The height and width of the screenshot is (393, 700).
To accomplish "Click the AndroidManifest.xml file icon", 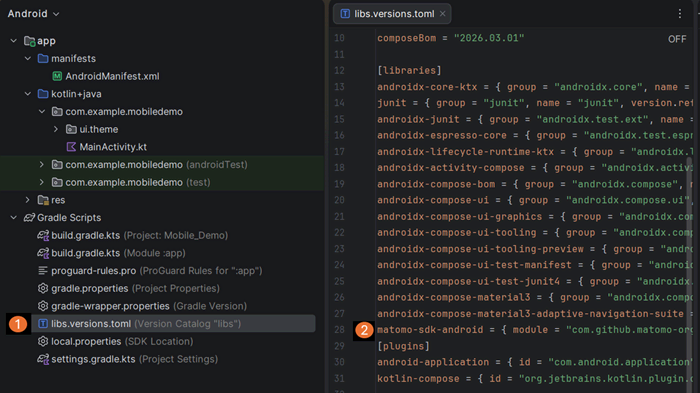I will (x=57, y=76).
